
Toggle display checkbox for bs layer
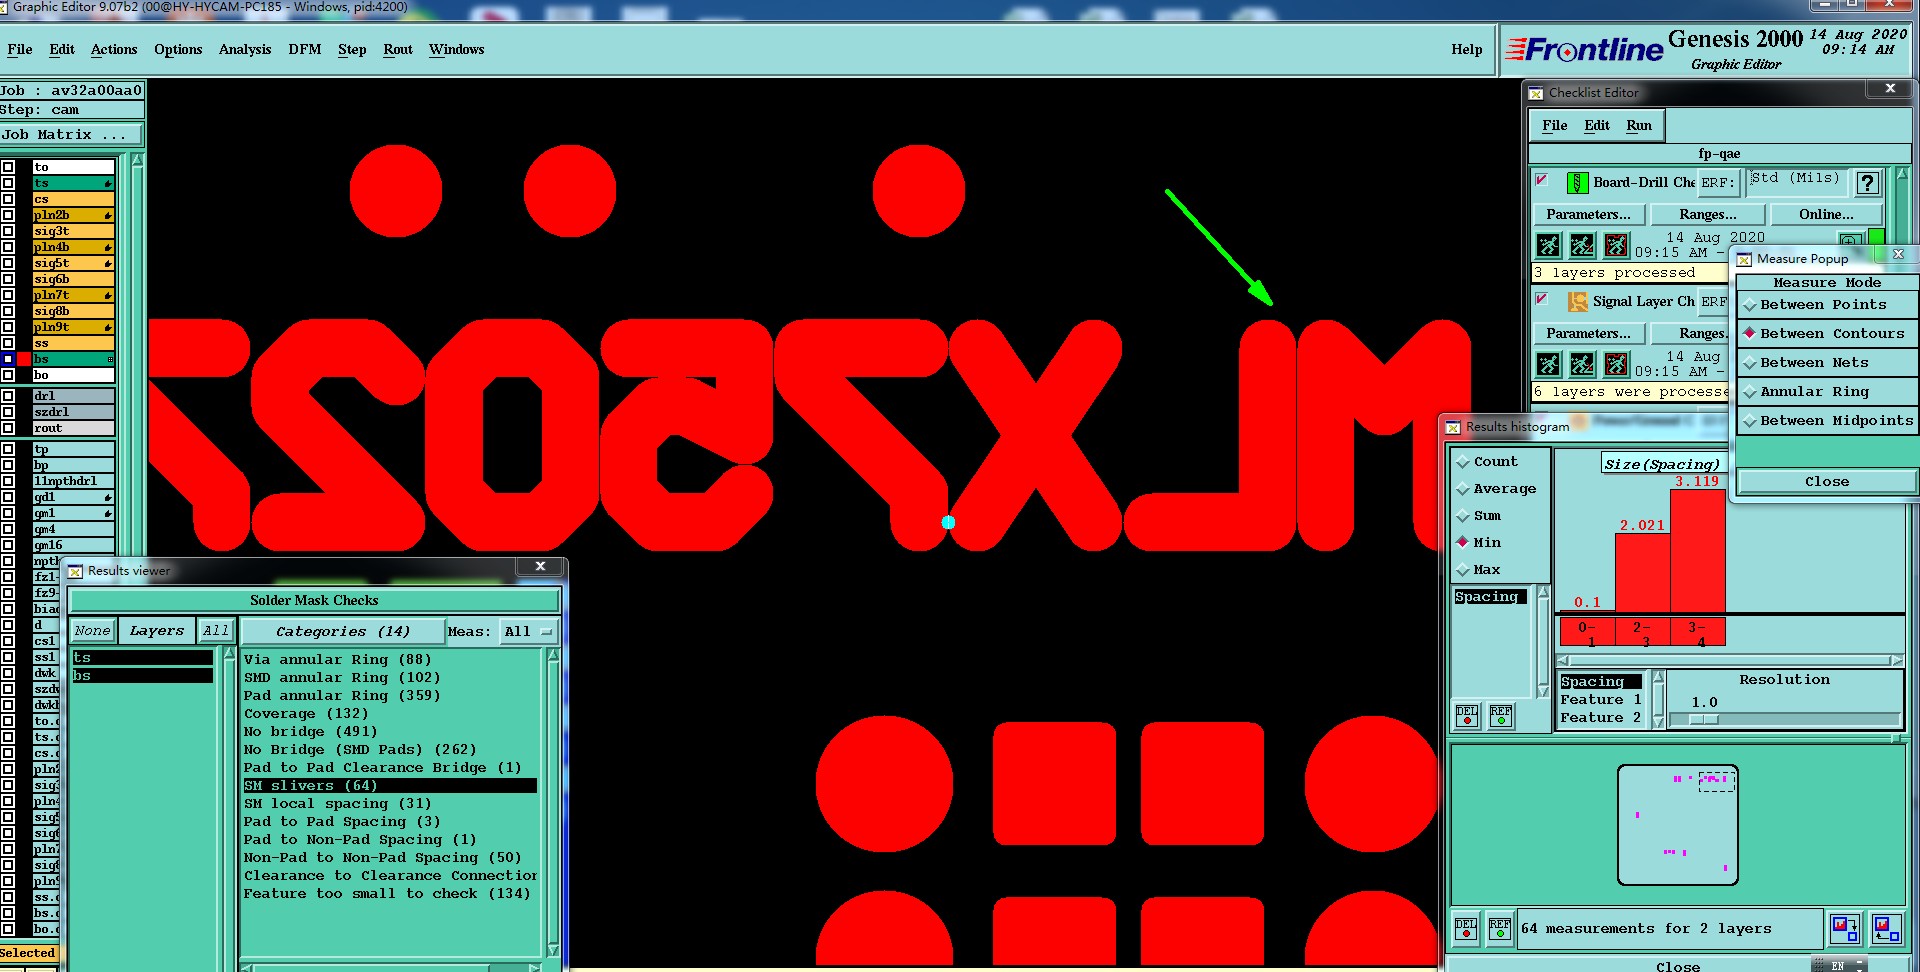(8, 359)
